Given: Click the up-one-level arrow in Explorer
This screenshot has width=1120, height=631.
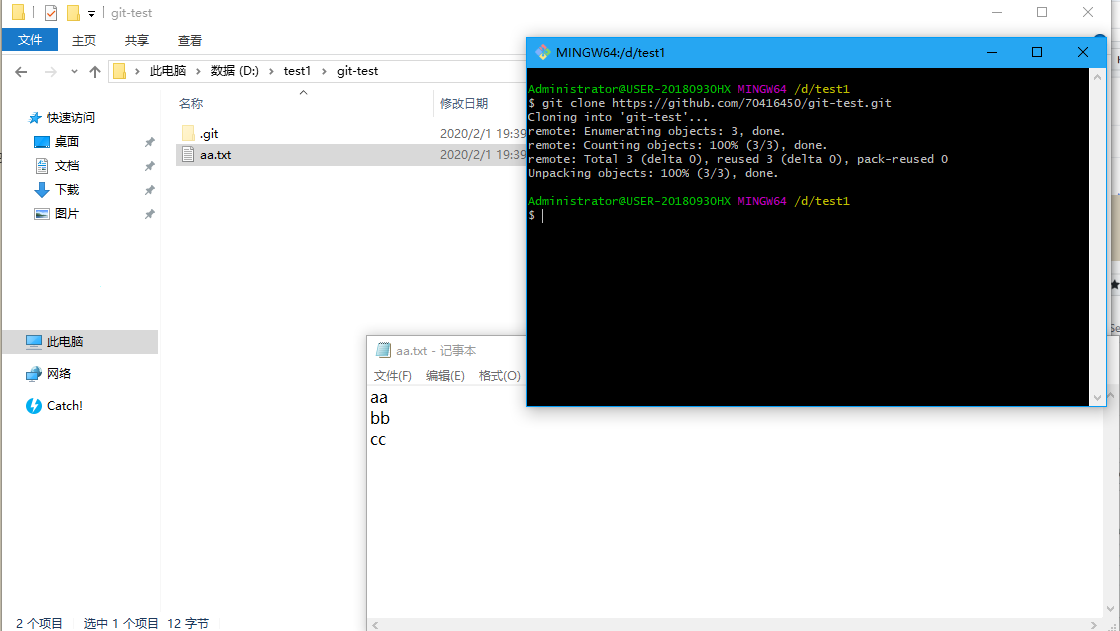Looking at the screenshot, I should [x=94, y=70].
